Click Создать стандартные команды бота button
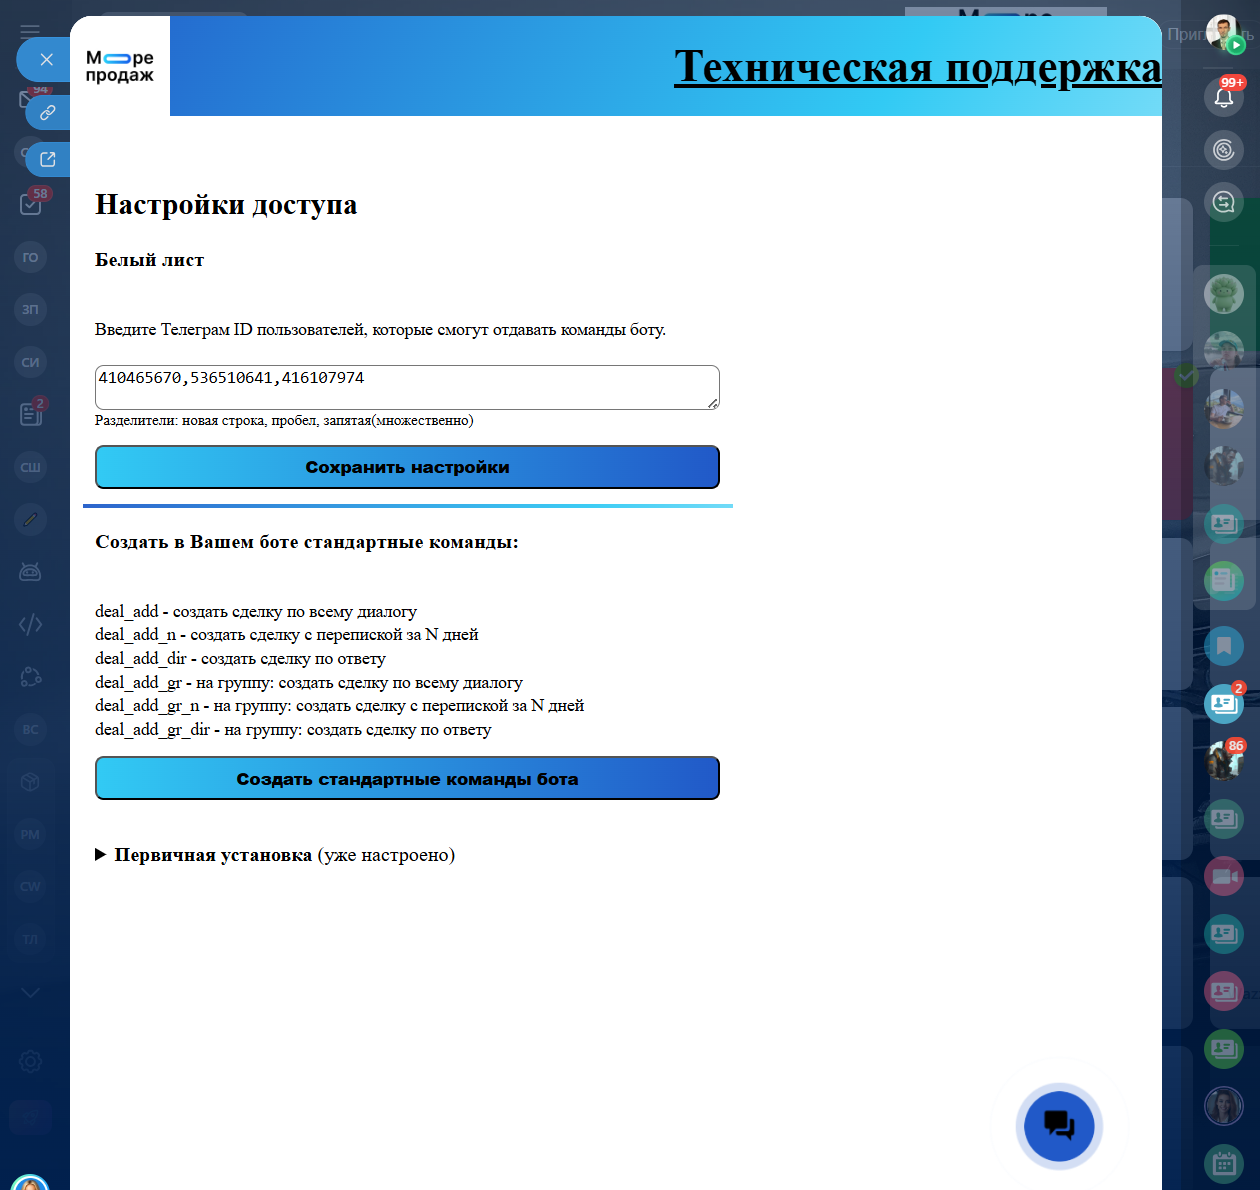Viewport: 1260px width, 1190px height. tap(407, 778)
